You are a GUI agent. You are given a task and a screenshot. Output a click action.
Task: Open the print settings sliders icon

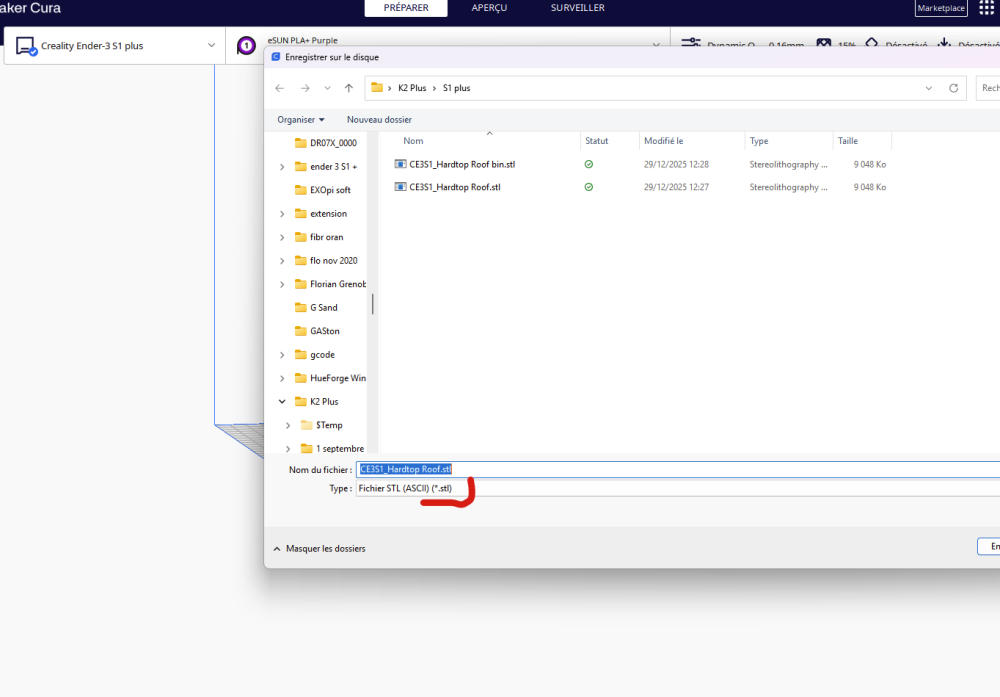pos(691,43)
